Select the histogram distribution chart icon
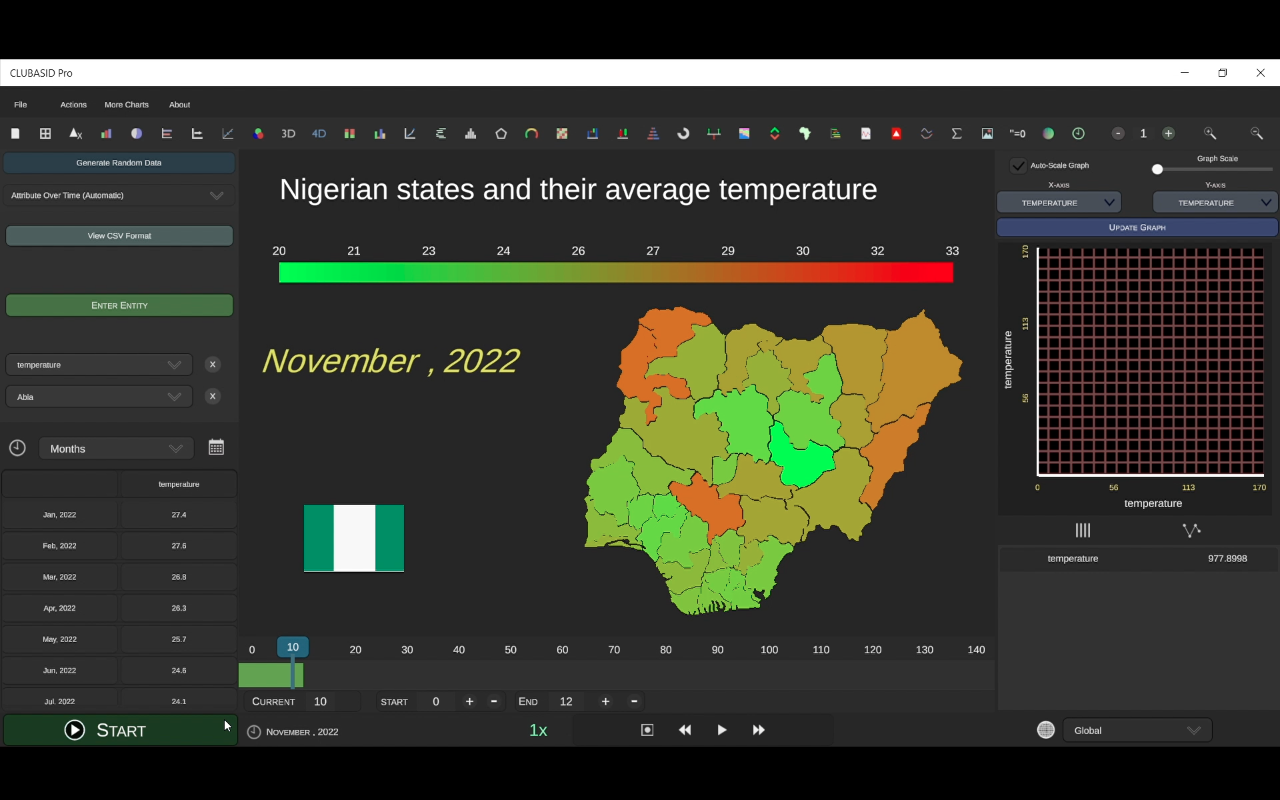Viewport: 1280px width, 800px height. tap(470, 133)
